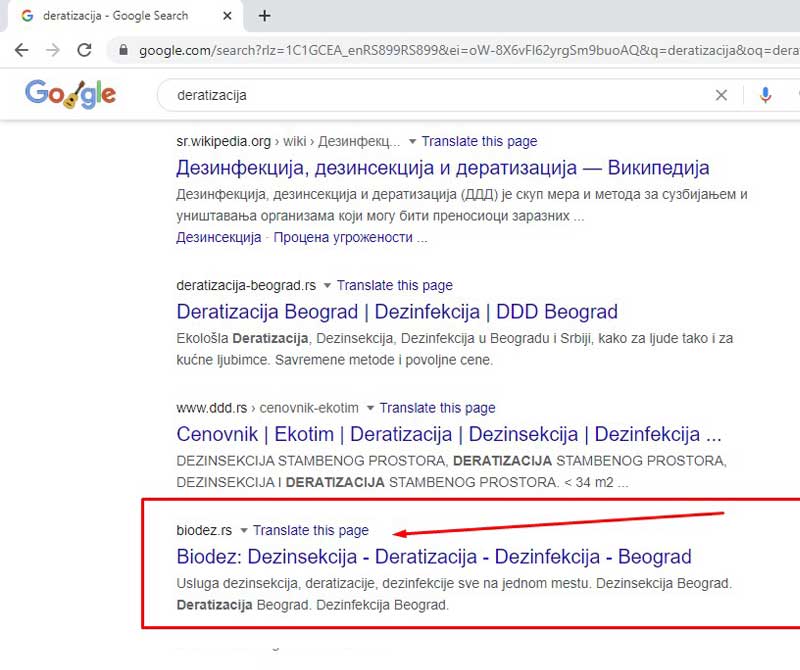
Task: Start voice search with the microphone icon
Action: tap(765, 95)
